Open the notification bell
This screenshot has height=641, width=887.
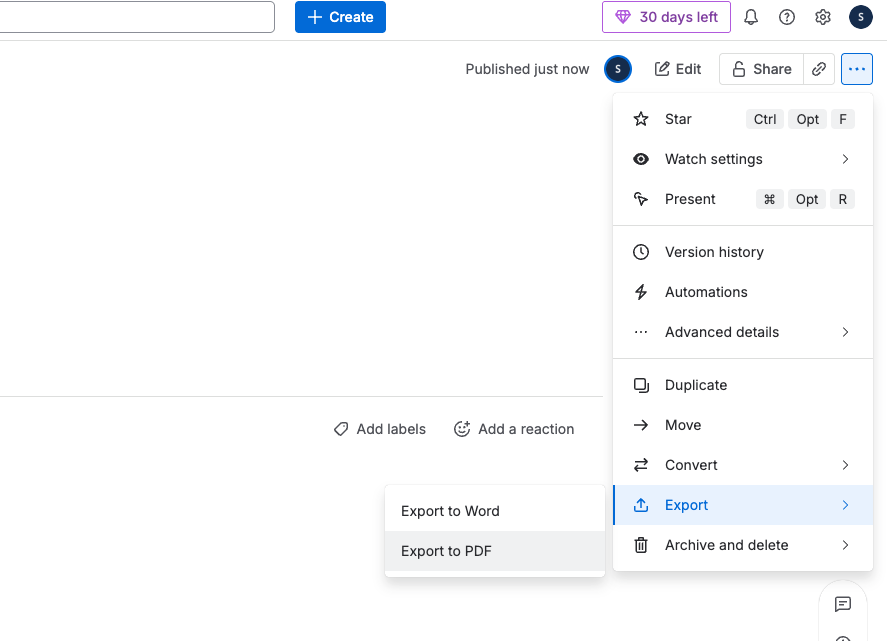(x=751, y=17)
